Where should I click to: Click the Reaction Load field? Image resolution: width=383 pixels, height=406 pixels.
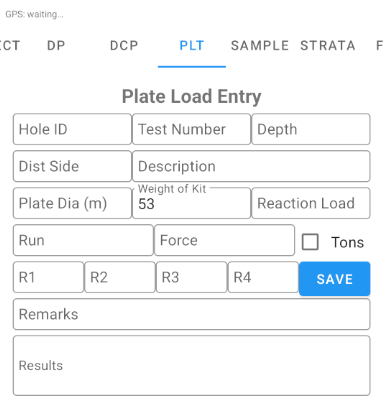pos(311,203)
